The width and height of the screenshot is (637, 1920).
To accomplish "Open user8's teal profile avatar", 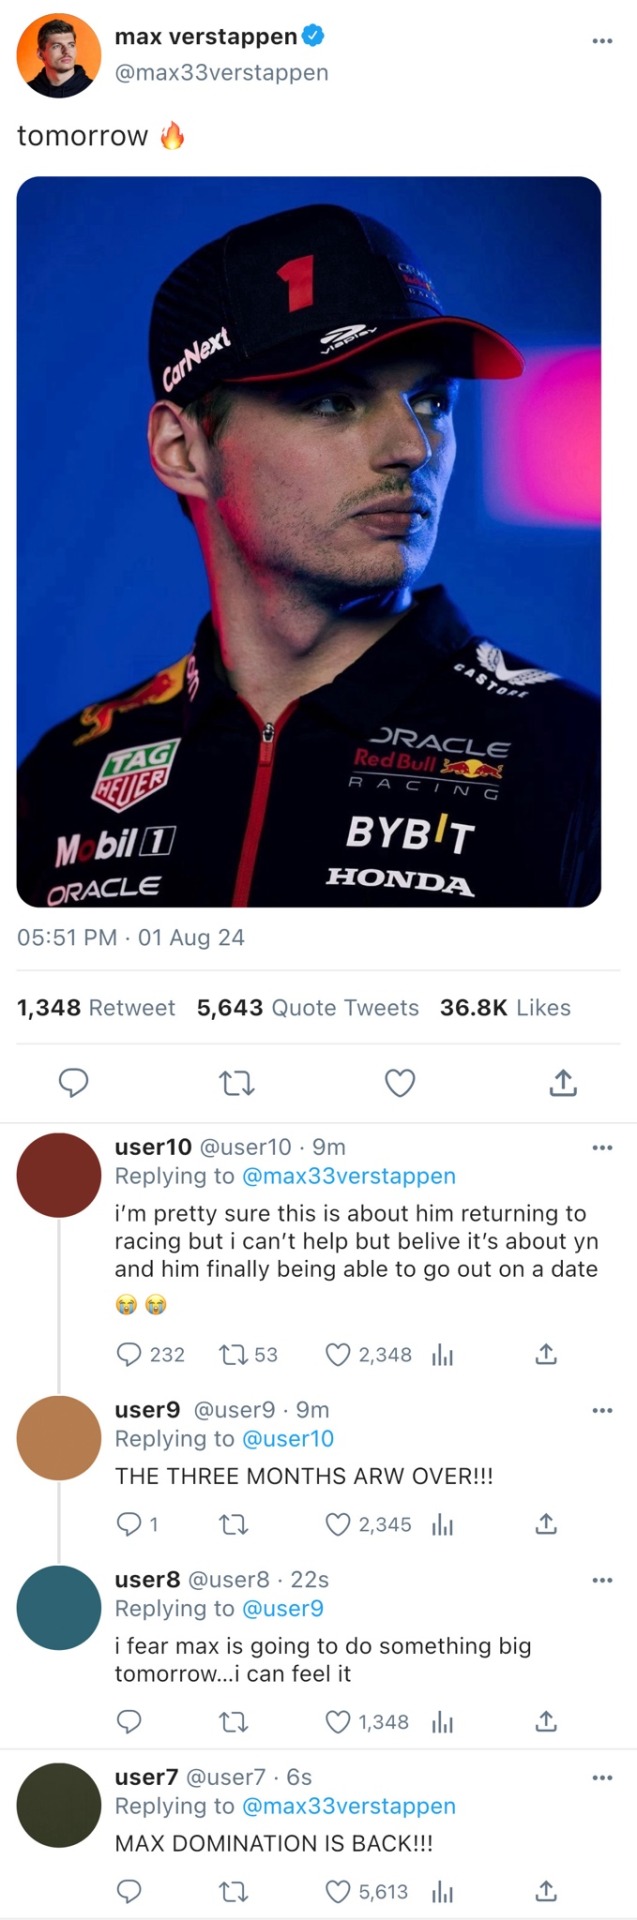I will (59, 1608).
